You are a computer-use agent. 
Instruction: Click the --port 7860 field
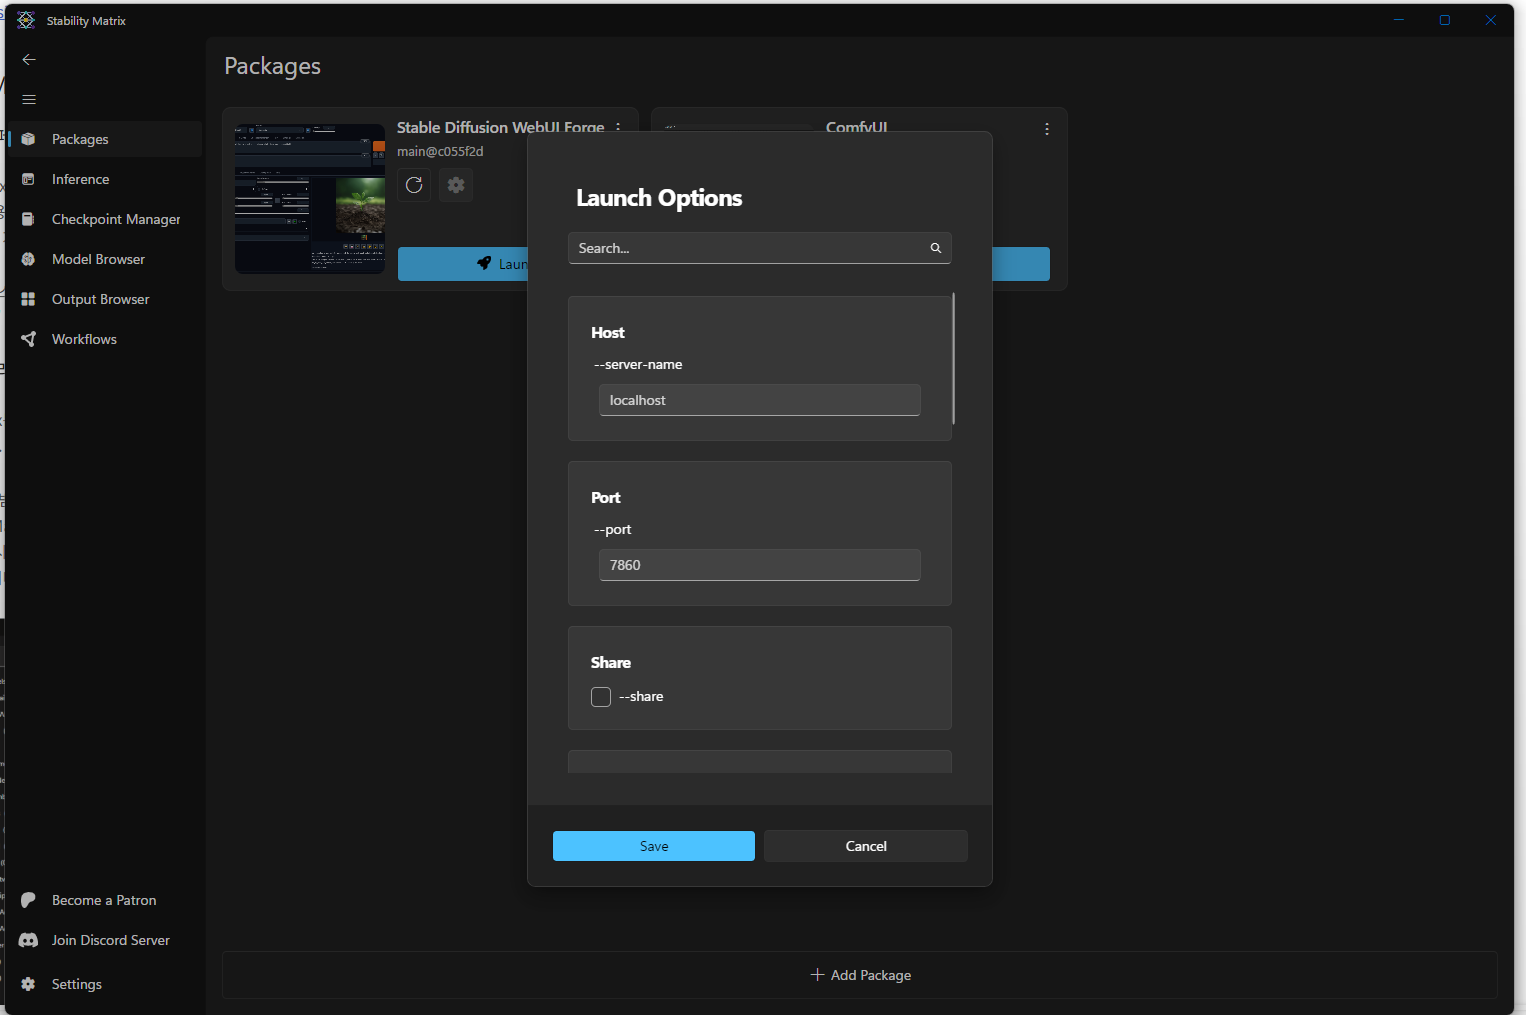759,565
